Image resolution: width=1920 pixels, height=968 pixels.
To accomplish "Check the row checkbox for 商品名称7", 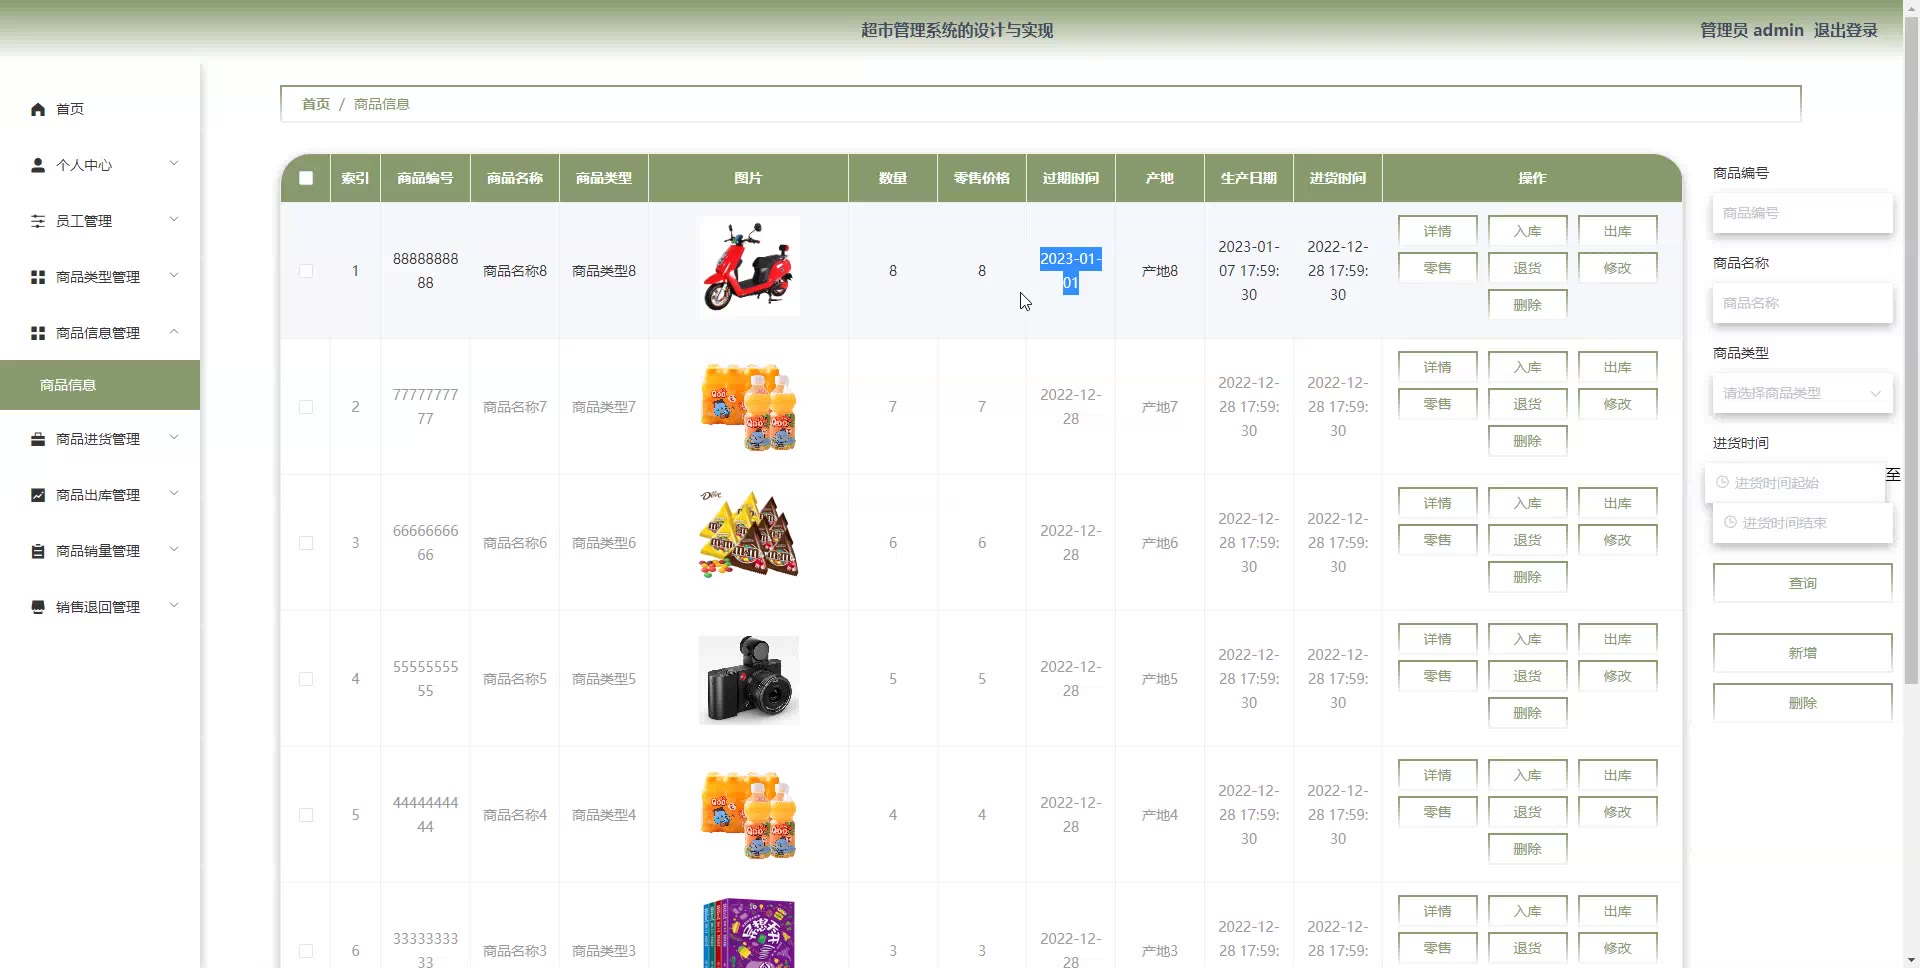I will pos(306,407).
